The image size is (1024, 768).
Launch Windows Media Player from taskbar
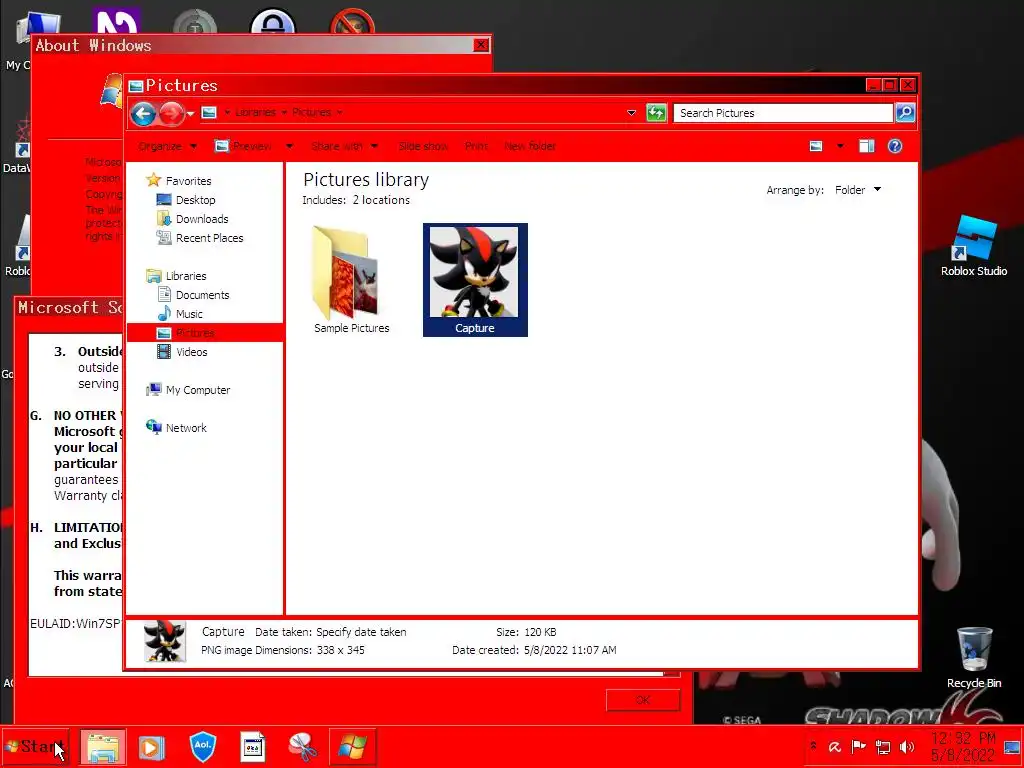tap(152, 747)
